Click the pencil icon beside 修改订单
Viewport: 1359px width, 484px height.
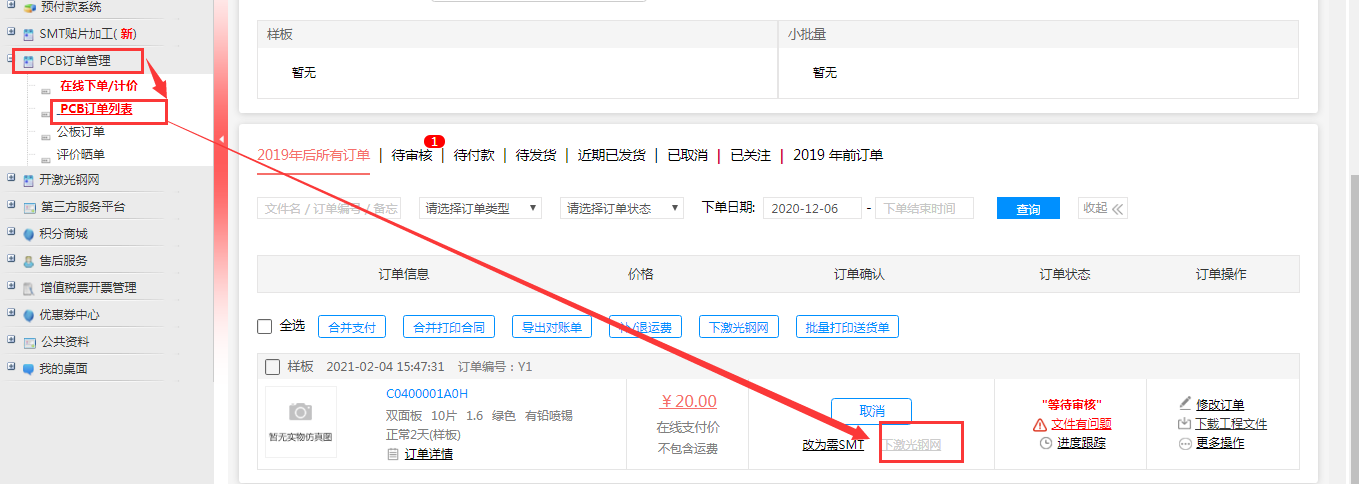(x=1186, y=404)
